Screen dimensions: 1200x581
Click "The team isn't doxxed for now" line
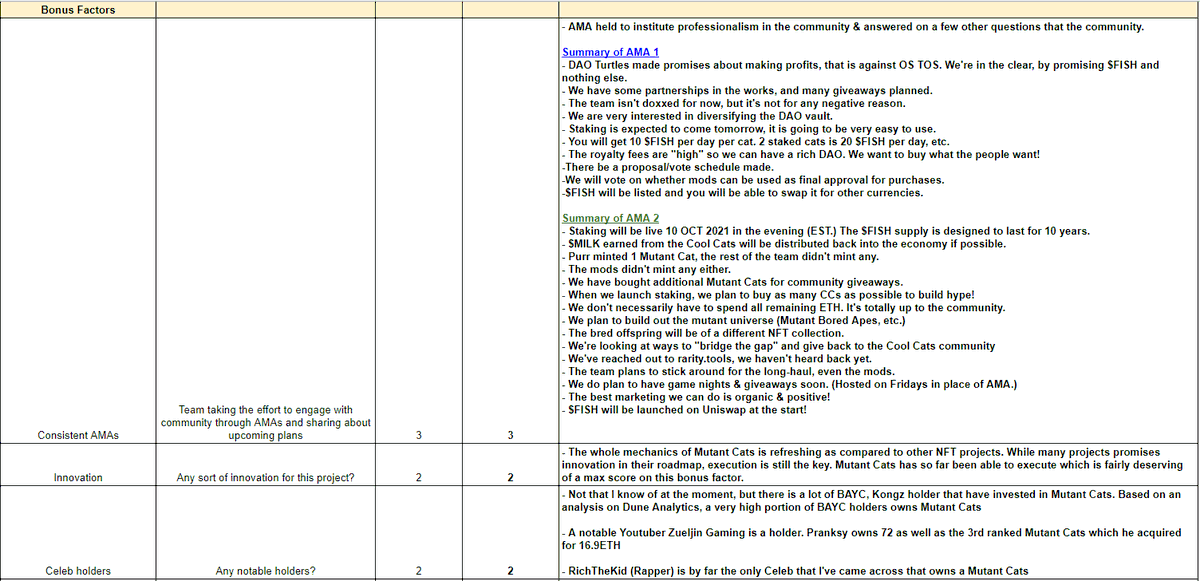734,104
